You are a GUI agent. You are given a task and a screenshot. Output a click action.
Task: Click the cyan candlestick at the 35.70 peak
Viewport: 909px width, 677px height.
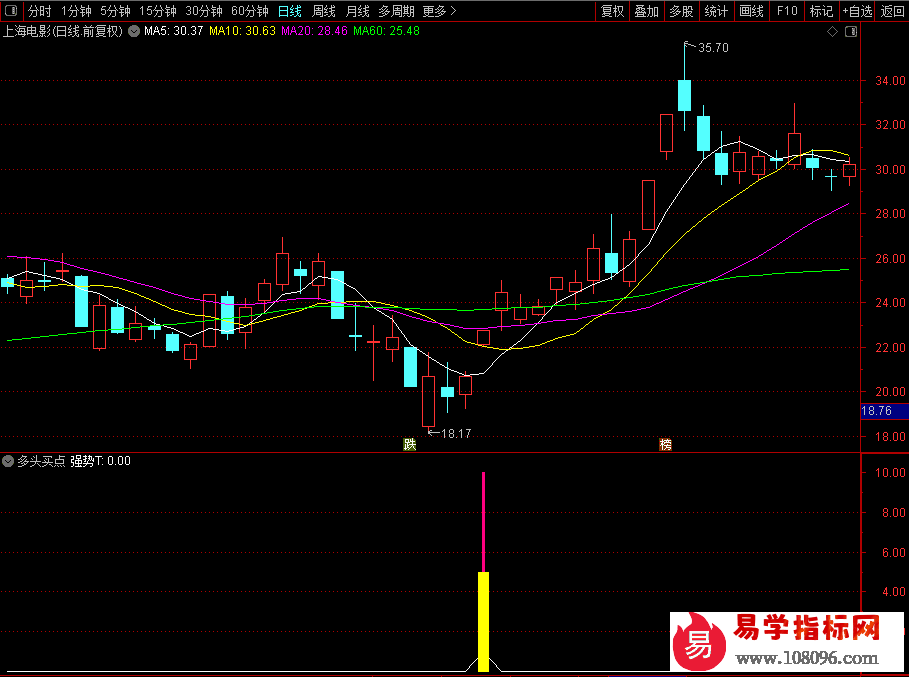pos(684,95)
